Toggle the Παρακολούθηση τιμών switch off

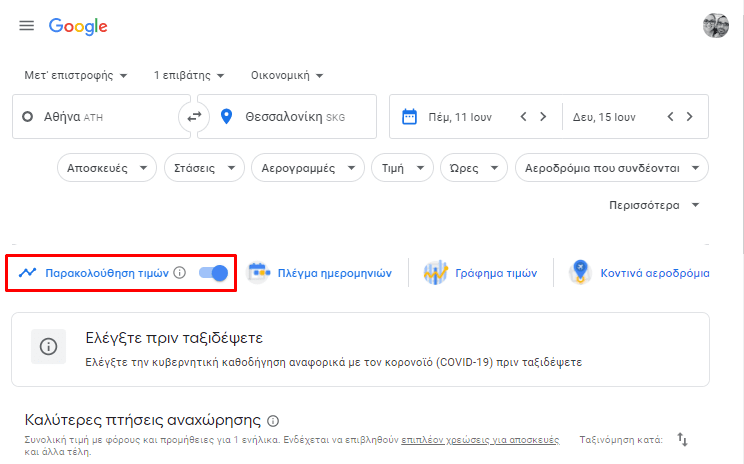tap(214, 273)
